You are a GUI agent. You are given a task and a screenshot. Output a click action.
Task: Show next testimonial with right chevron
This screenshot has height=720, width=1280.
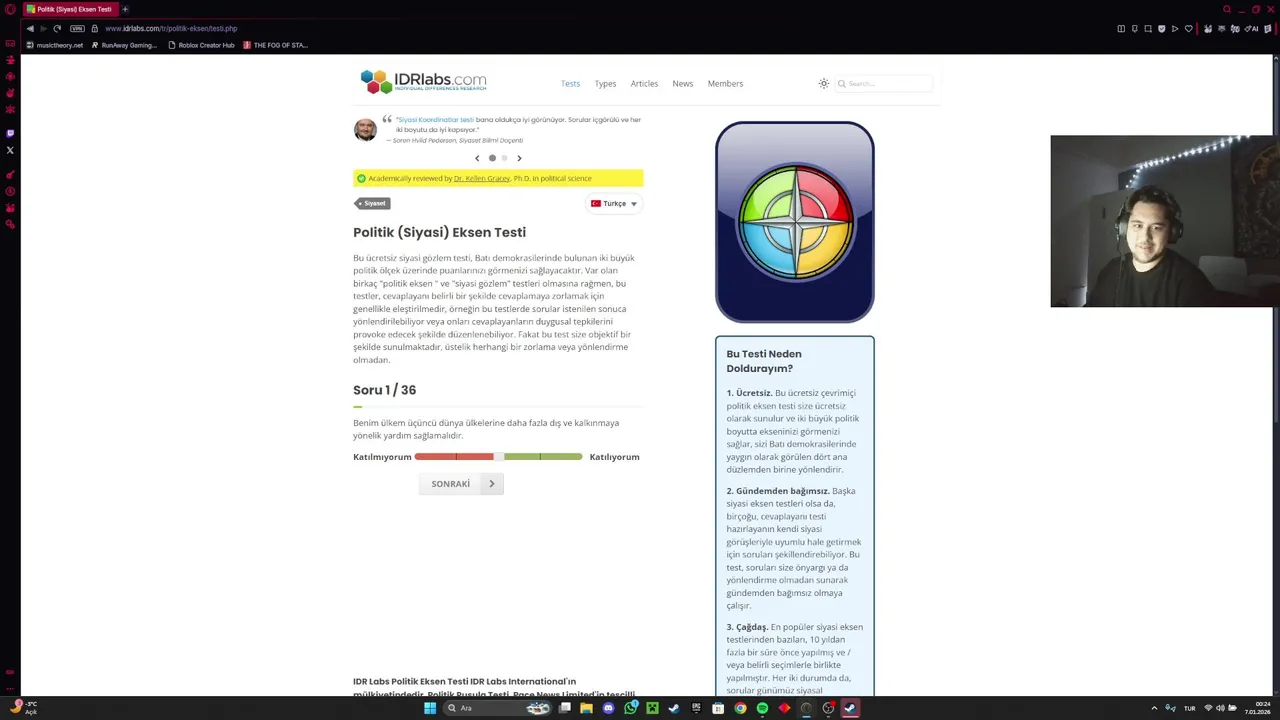tap(519, 158)
